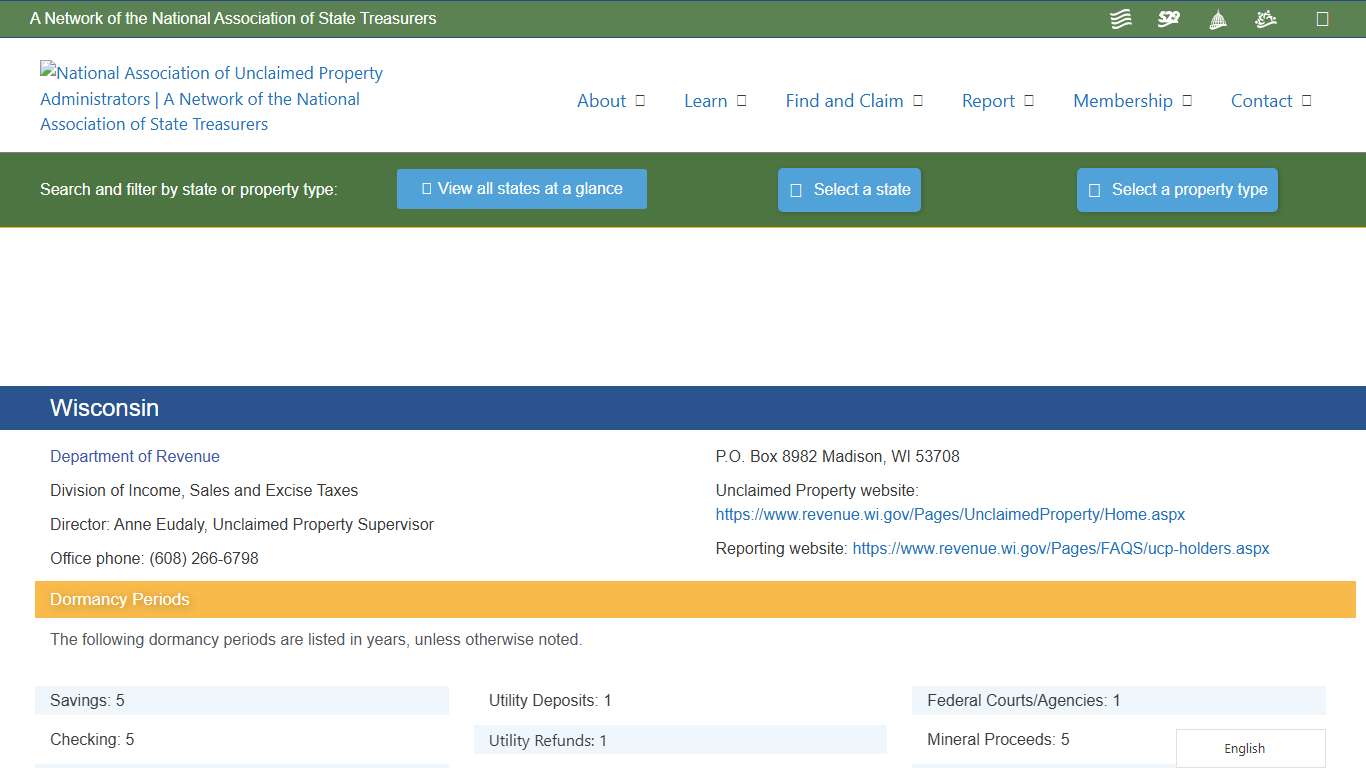
Task: Open the Department of Revenue link
Action: coord(134,456)
